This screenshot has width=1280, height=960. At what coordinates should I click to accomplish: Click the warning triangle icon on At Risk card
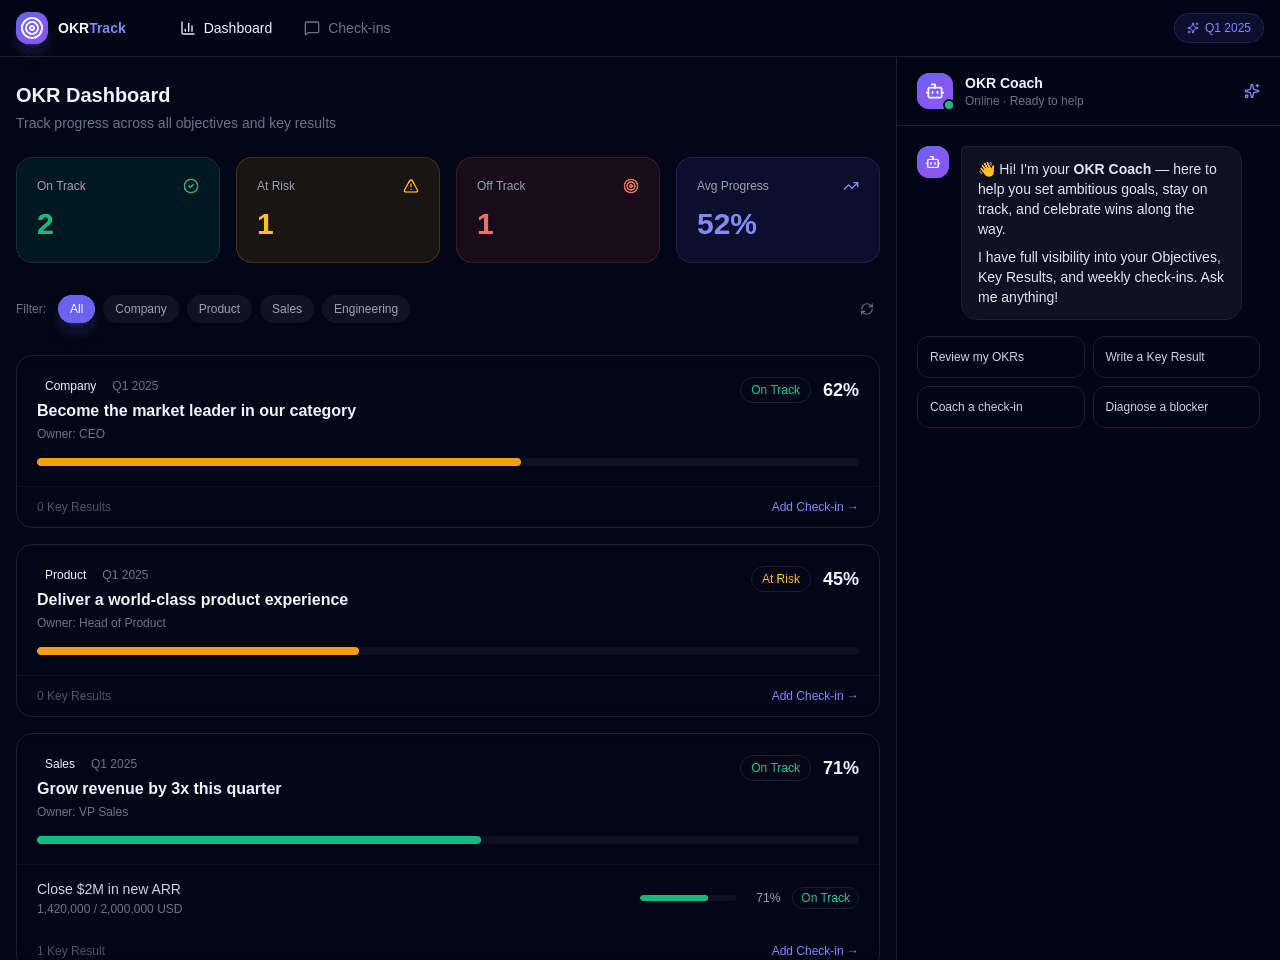(x=411, y=186)
